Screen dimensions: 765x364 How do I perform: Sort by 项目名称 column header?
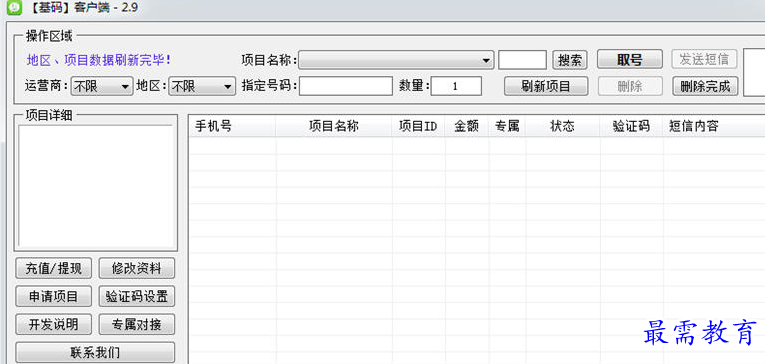click(x=334, y=126)
